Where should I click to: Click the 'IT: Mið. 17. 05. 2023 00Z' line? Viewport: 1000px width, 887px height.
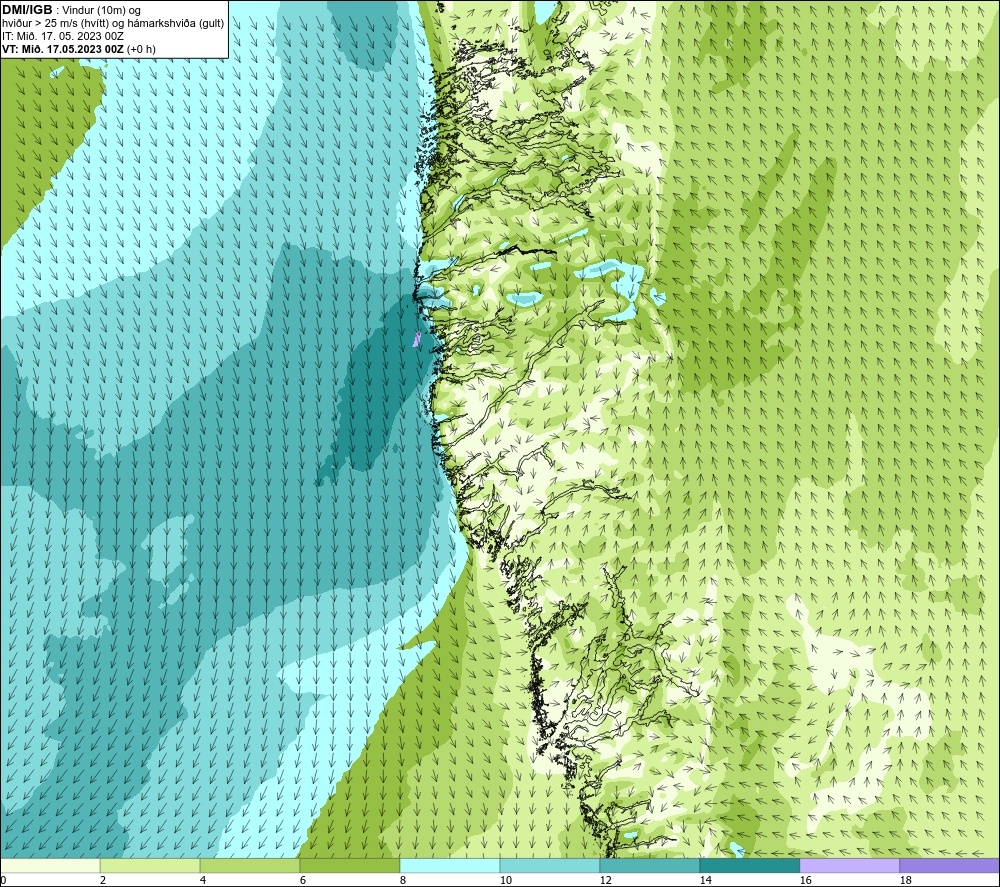[x=62, y=36]
